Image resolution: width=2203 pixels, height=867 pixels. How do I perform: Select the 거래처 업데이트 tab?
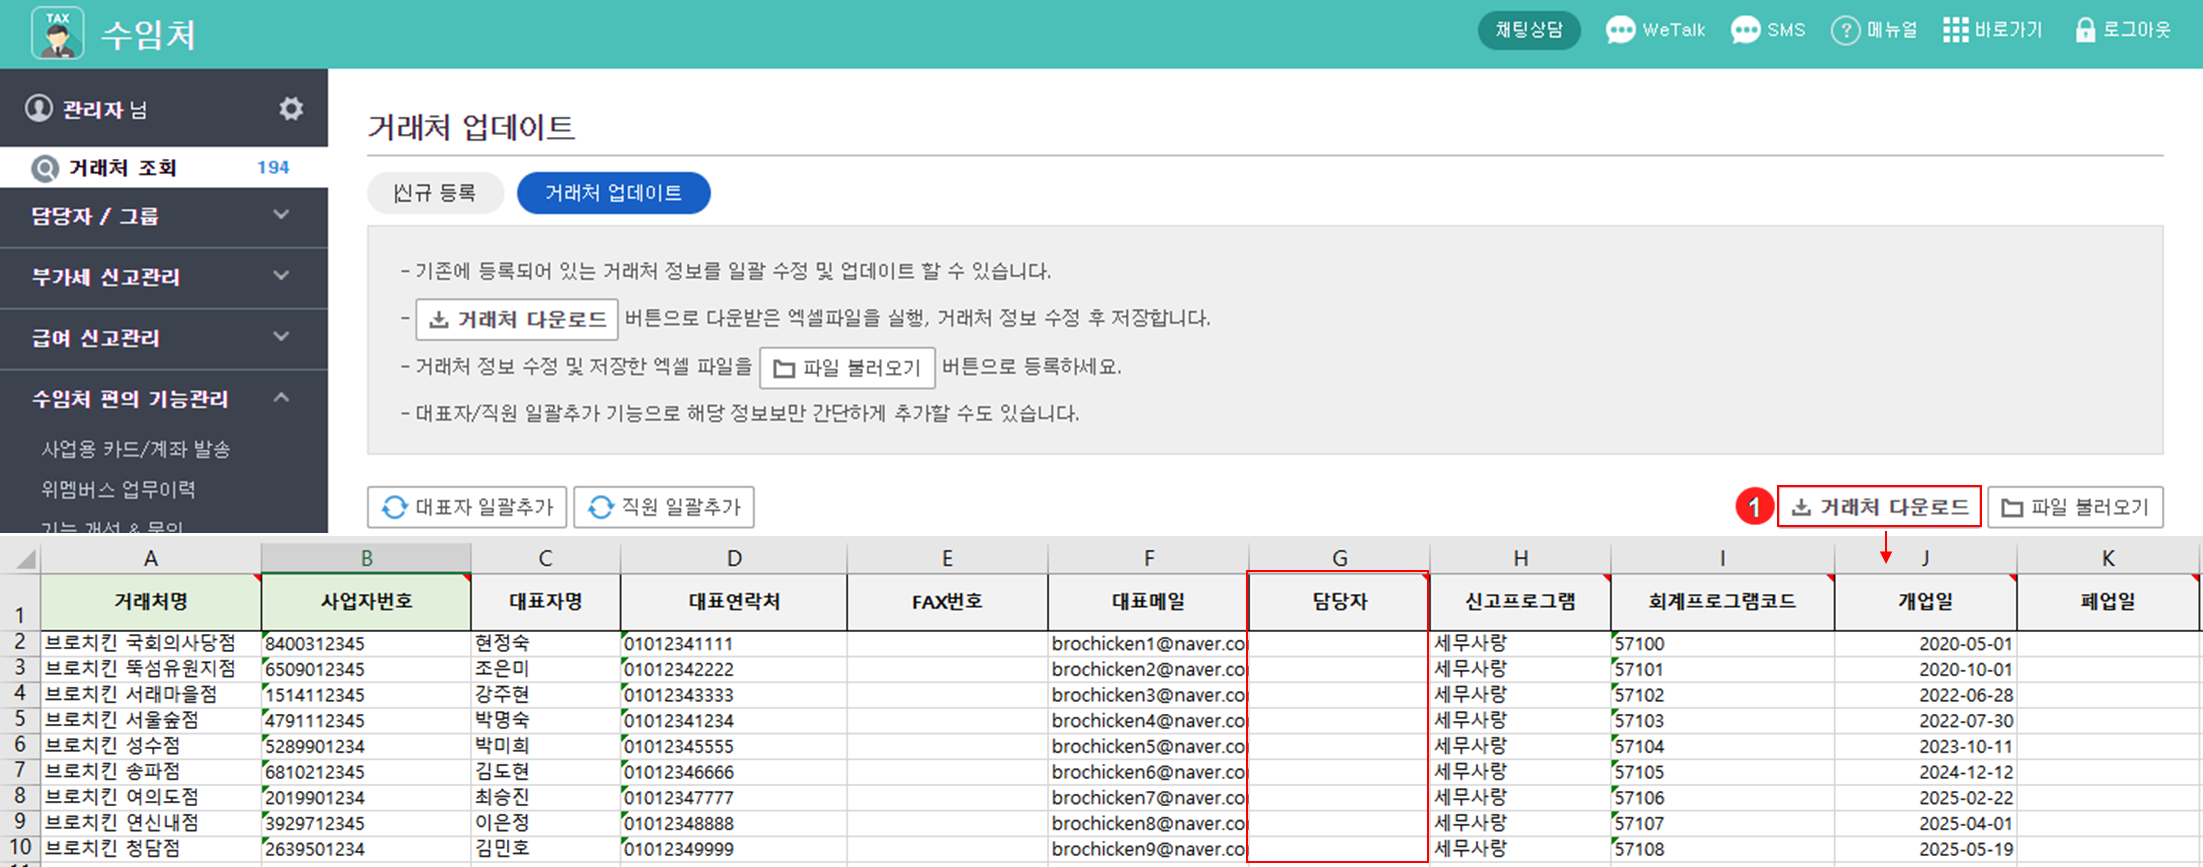tap(613, 193)
